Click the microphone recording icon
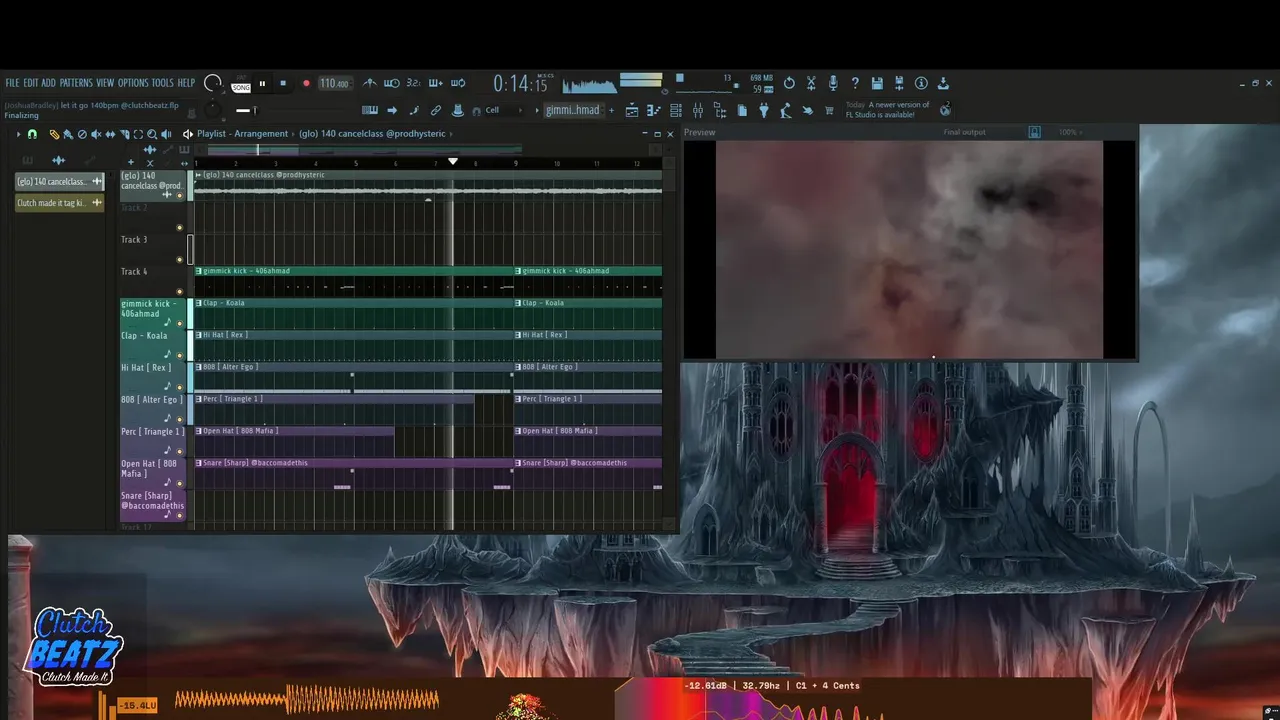Image resolution: width=1280 pixels, height=720 pixels. tap(833, 83)
